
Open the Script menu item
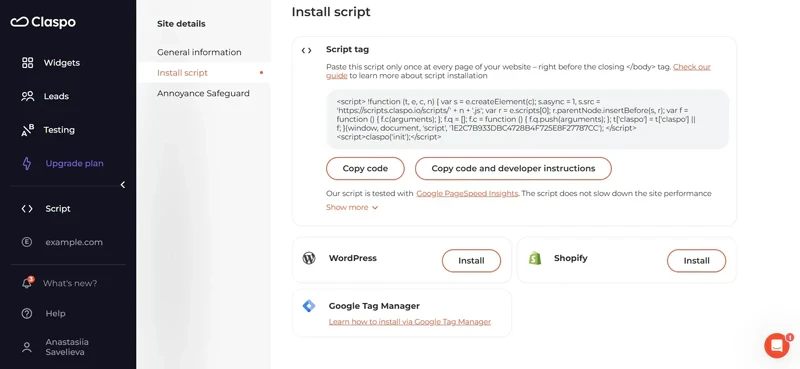(x=58, y=209)
